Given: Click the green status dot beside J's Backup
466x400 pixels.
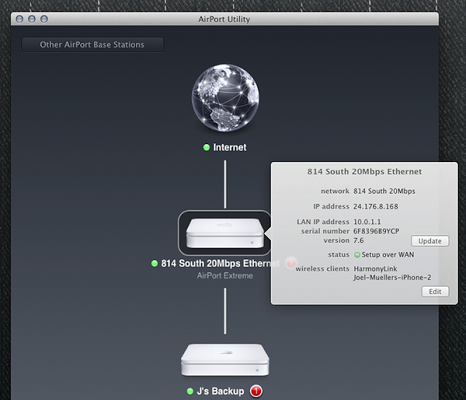Looking at the screenshot, I should [190, 391].
